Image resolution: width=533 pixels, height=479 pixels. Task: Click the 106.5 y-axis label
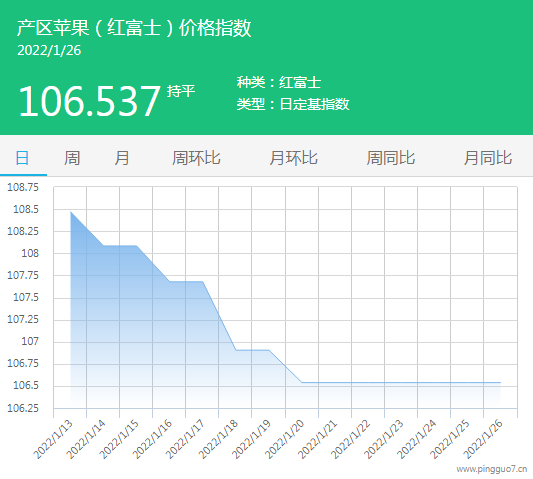click(x=26, y=386)
